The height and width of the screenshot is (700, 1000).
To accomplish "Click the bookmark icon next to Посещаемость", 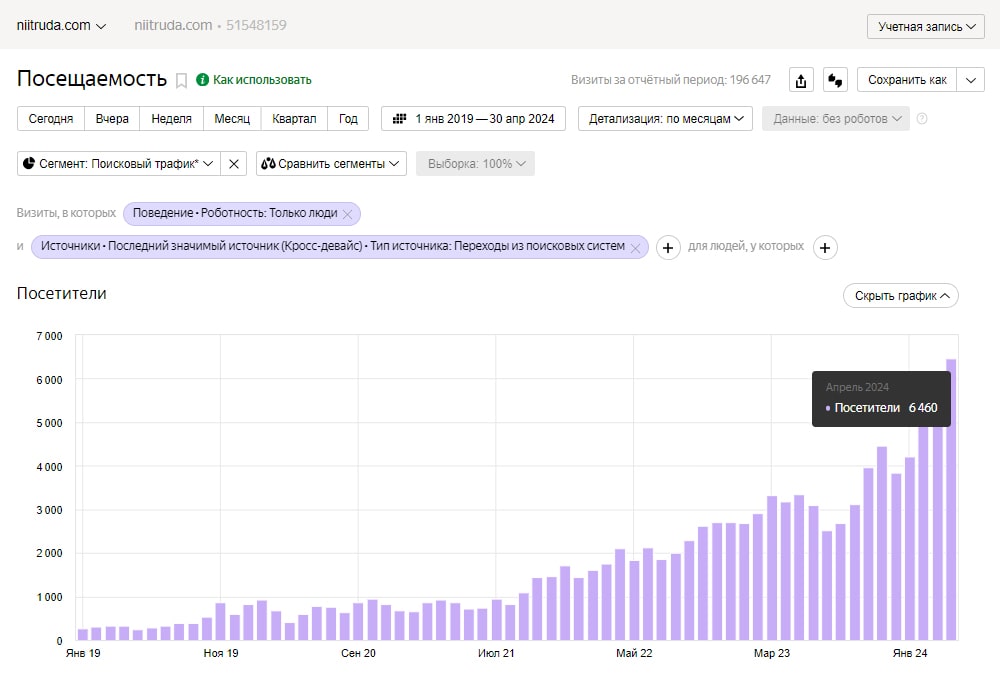I will [181, 81].
